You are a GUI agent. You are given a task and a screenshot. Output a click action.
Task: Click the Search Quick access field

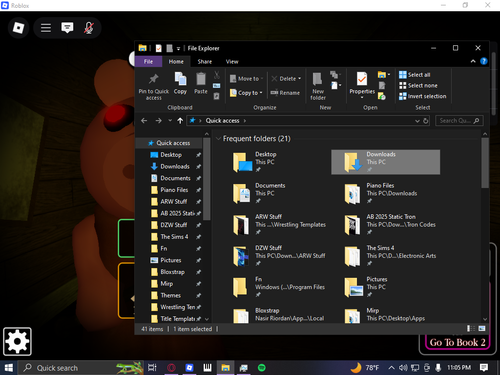click(x=459, y=121)
